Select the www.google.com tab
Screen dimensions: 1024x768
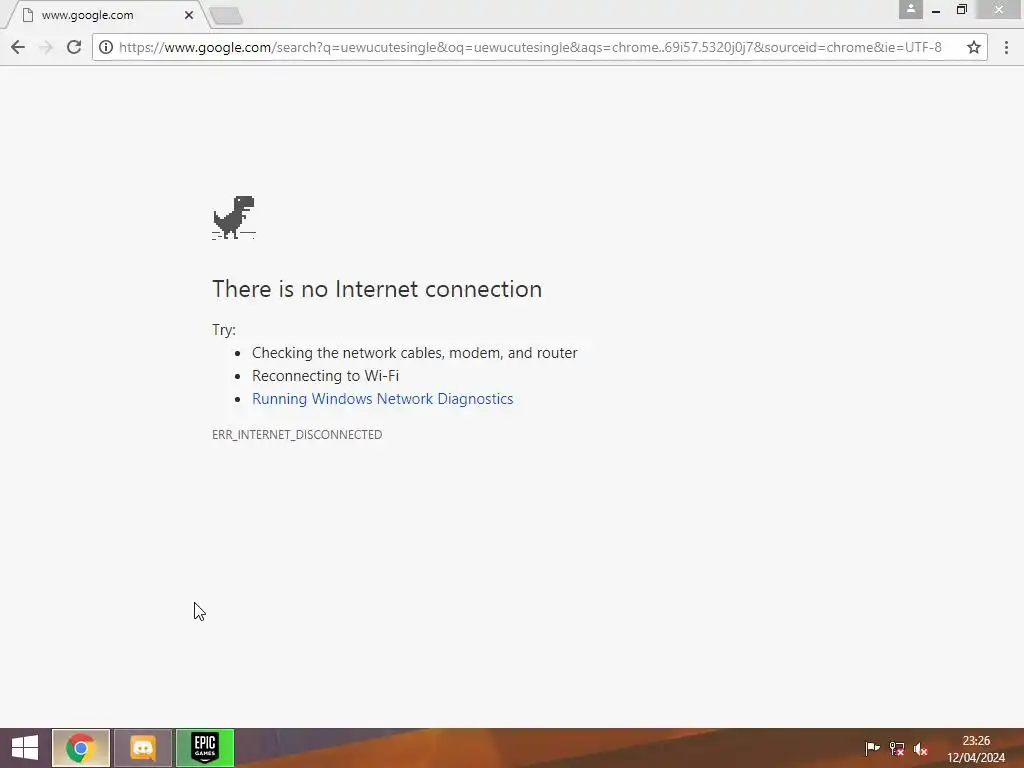pos(108,15)
